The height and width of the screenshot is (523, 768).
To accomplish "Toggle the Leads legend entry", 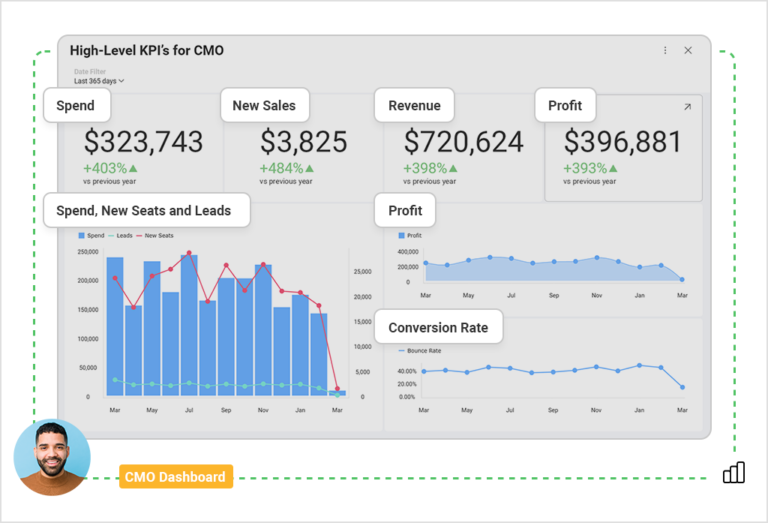I will 120,236.
